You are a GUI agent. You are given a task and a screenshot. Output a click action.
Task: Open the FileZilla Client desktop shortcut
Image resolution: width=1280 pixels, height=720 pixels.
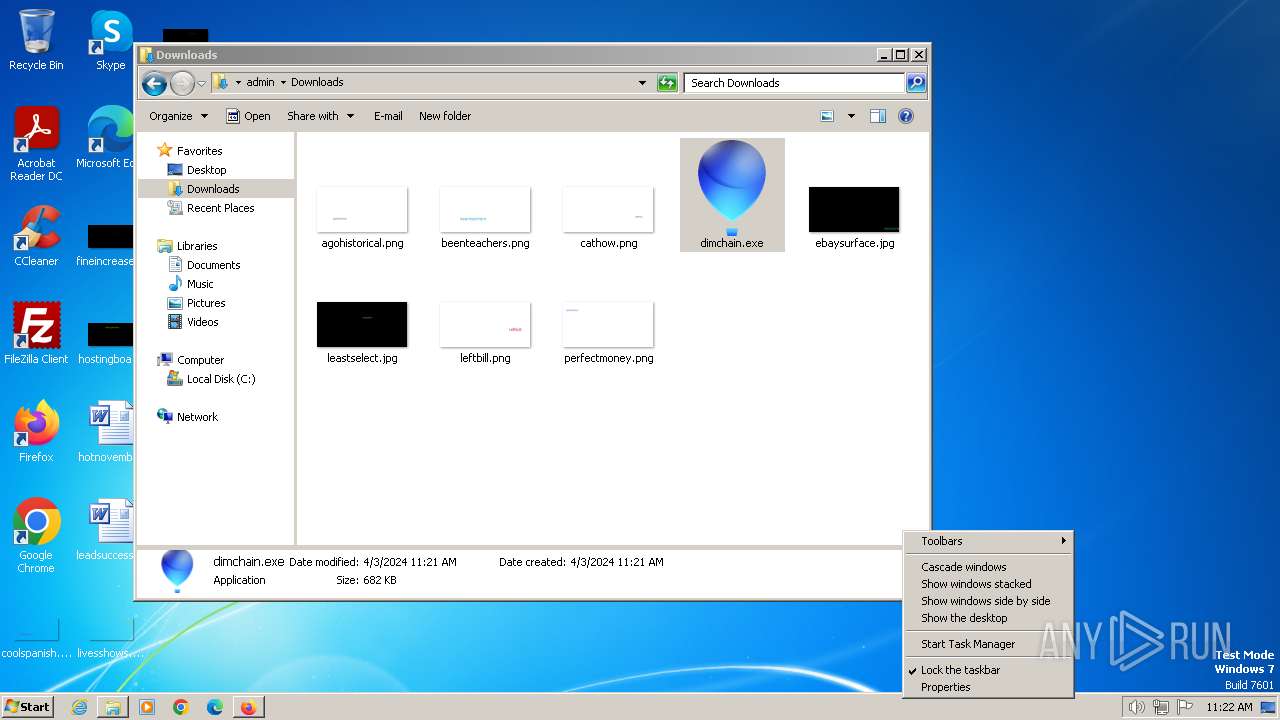(x=36, y=334)
